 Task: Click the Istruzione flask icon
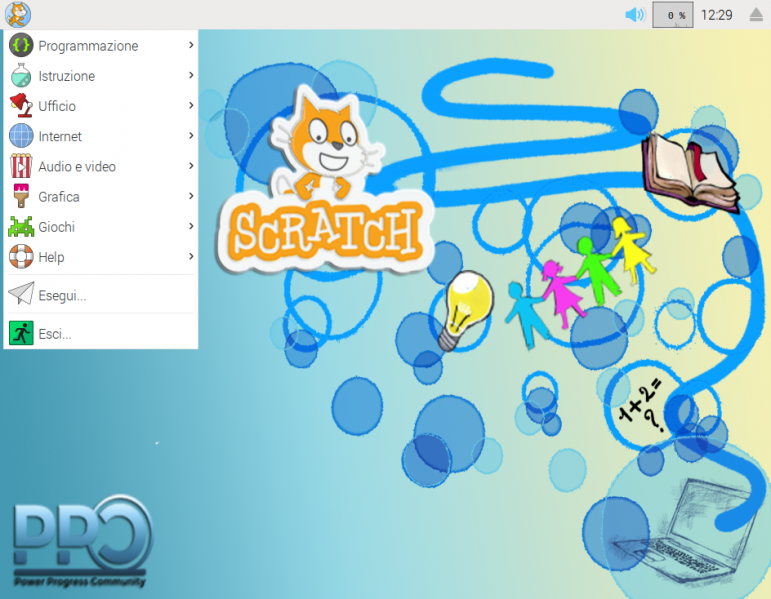point(21,75)
